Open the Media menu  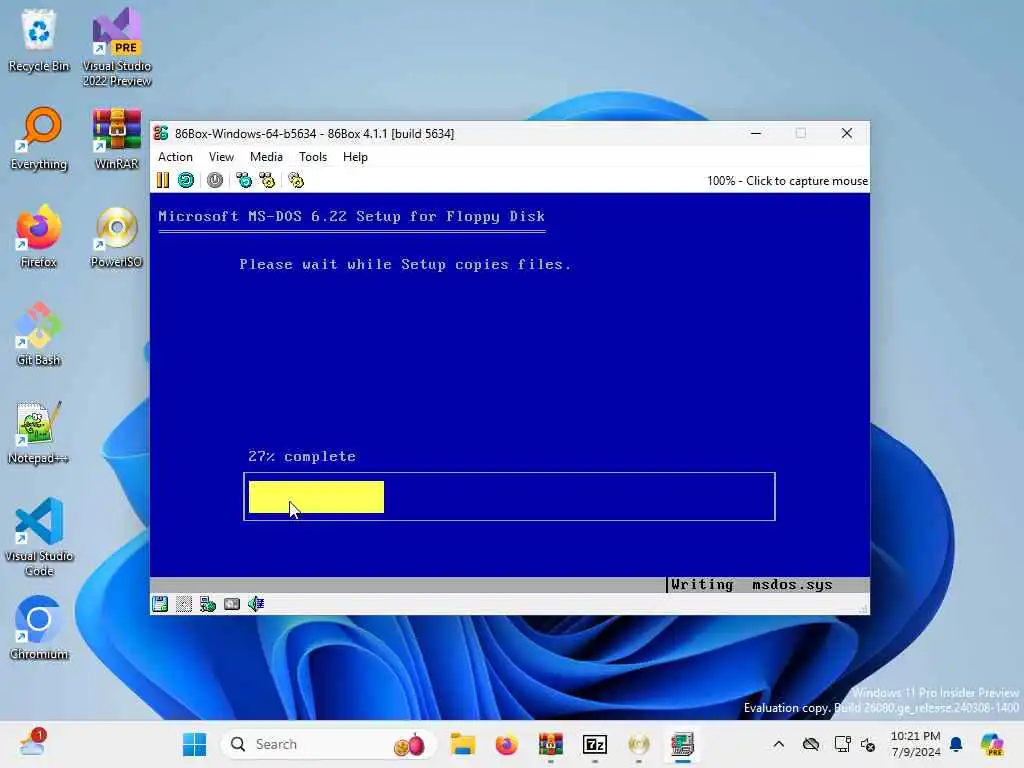pyautogui.click(x=266, y=157)
